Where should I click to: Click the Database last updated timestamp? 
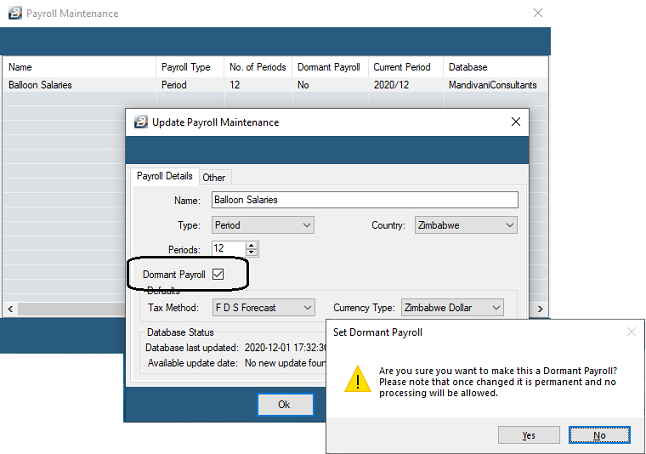coord(285,348)
